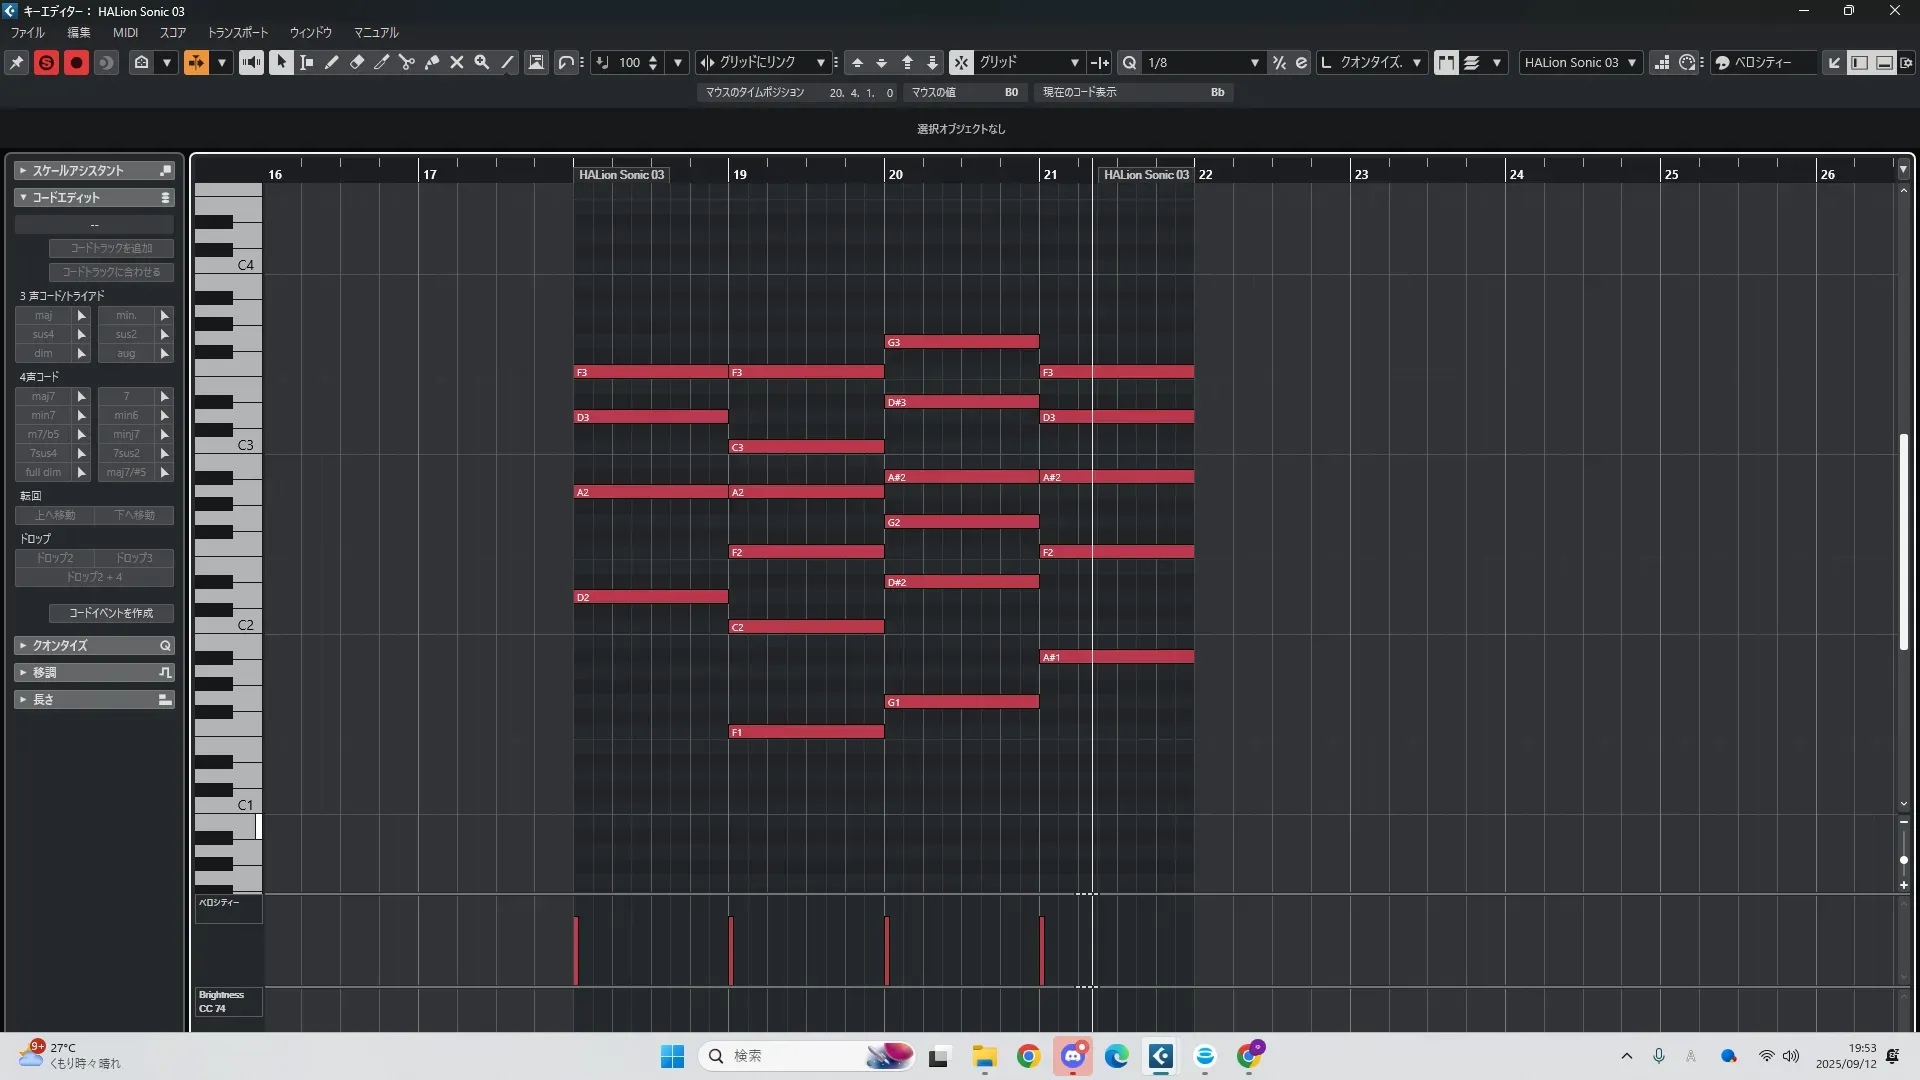The image size is (1920, 1080).
Task: Select the Draw pencil tool
Action: [x=331, y=62]
